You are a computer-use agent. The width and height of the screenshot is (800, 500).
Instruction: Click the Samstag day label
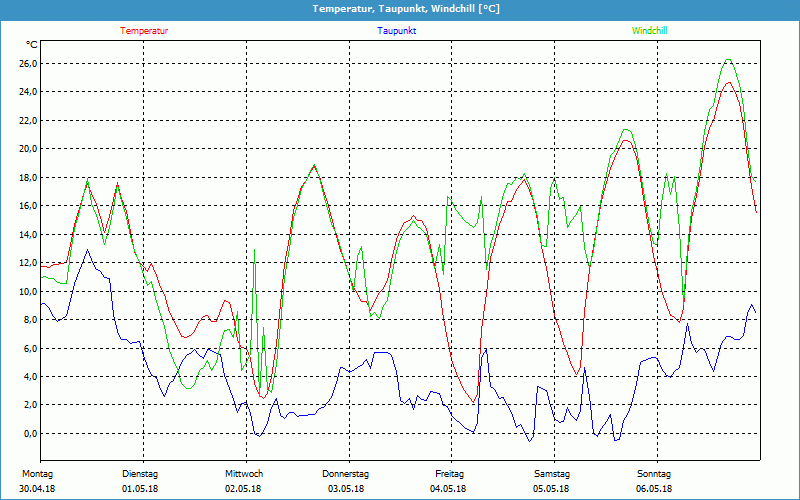[552, 474]
